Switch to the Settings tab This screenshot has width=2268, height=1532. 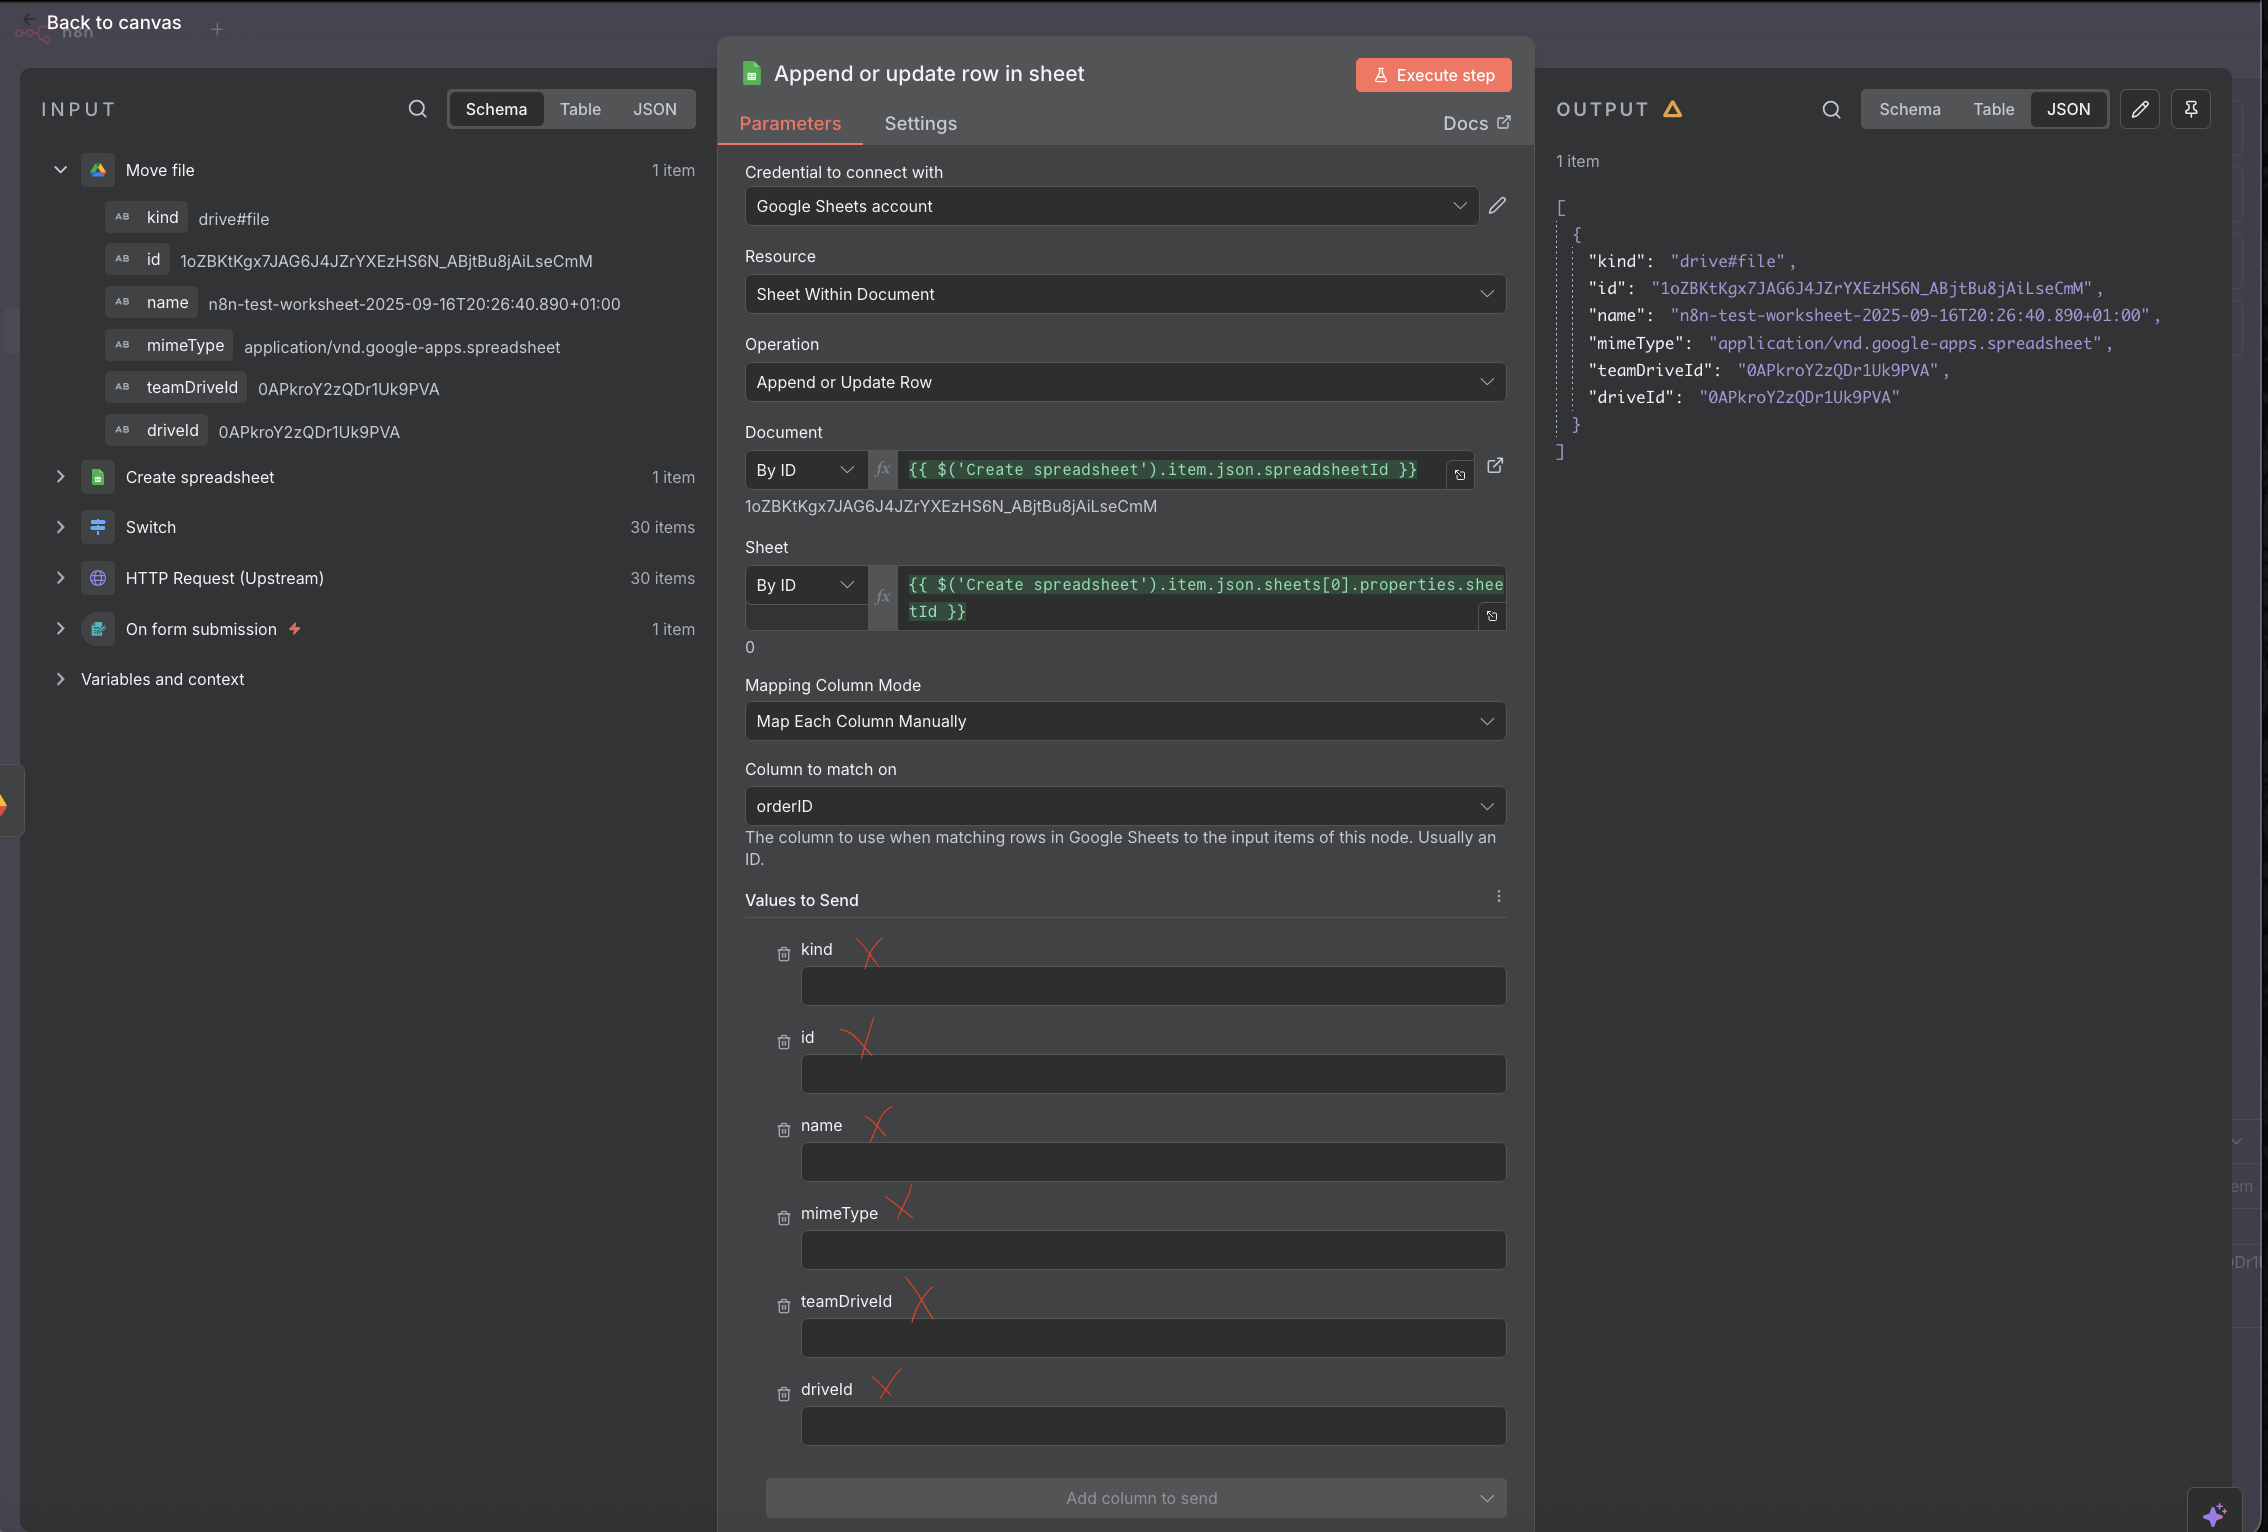pyautogui.click(x=920, y=123)
